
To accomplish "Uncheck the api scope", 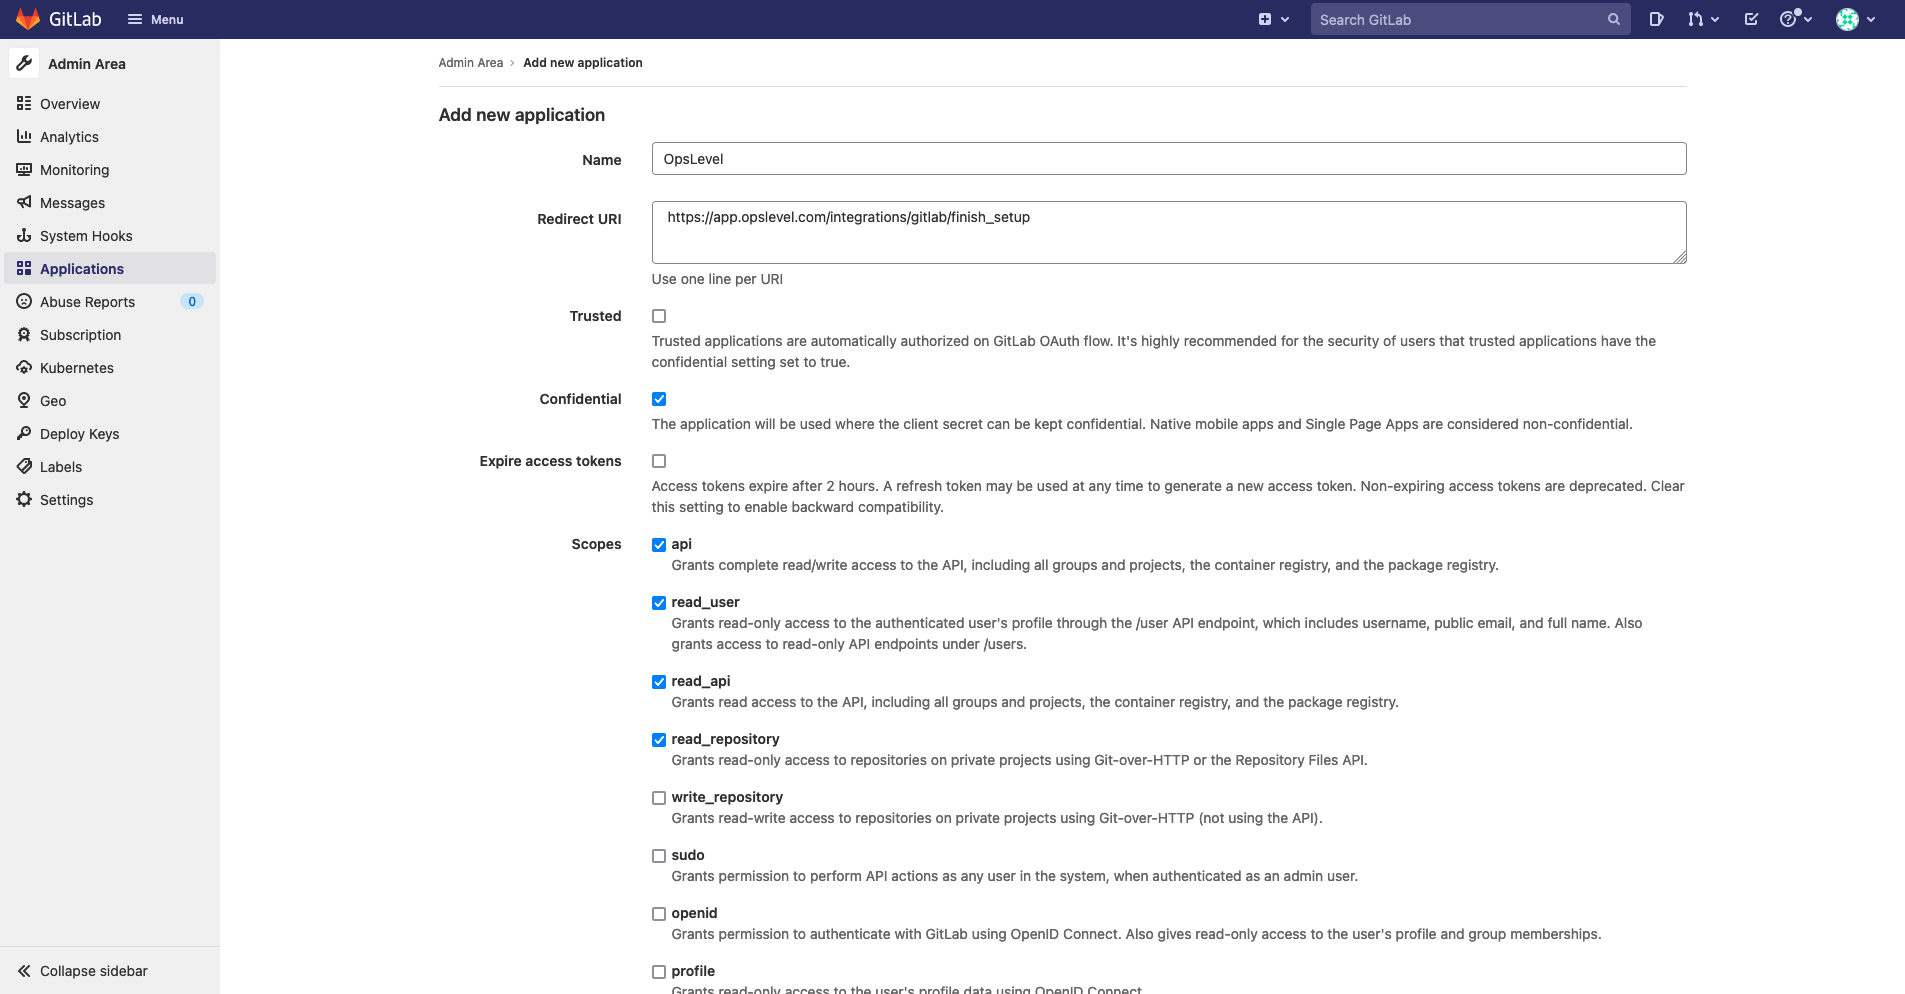I will click(x=659, y=545).
